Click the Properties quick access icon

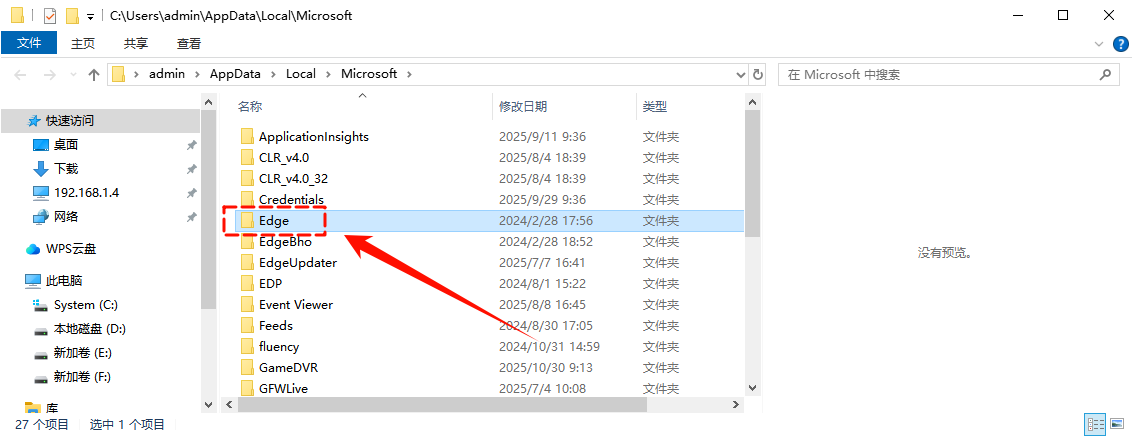[49, 15]
